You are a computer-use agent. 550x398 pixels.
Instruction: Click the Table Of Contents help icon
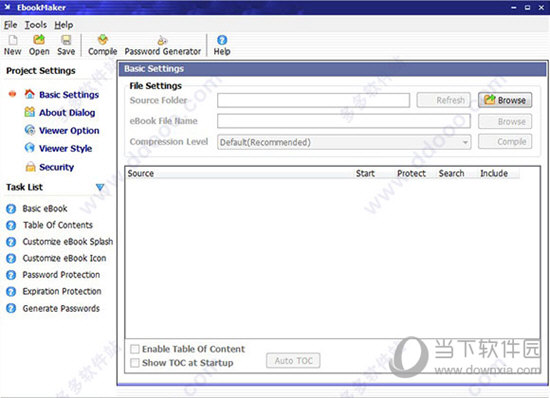11,225
